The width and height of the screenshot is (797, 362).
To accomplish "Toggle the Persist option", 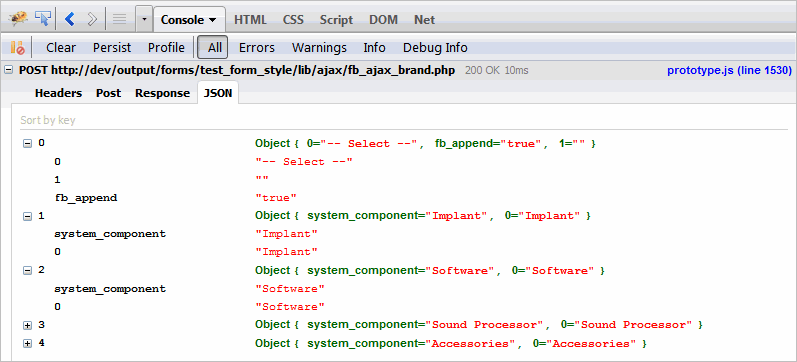I will coord(112,48).
